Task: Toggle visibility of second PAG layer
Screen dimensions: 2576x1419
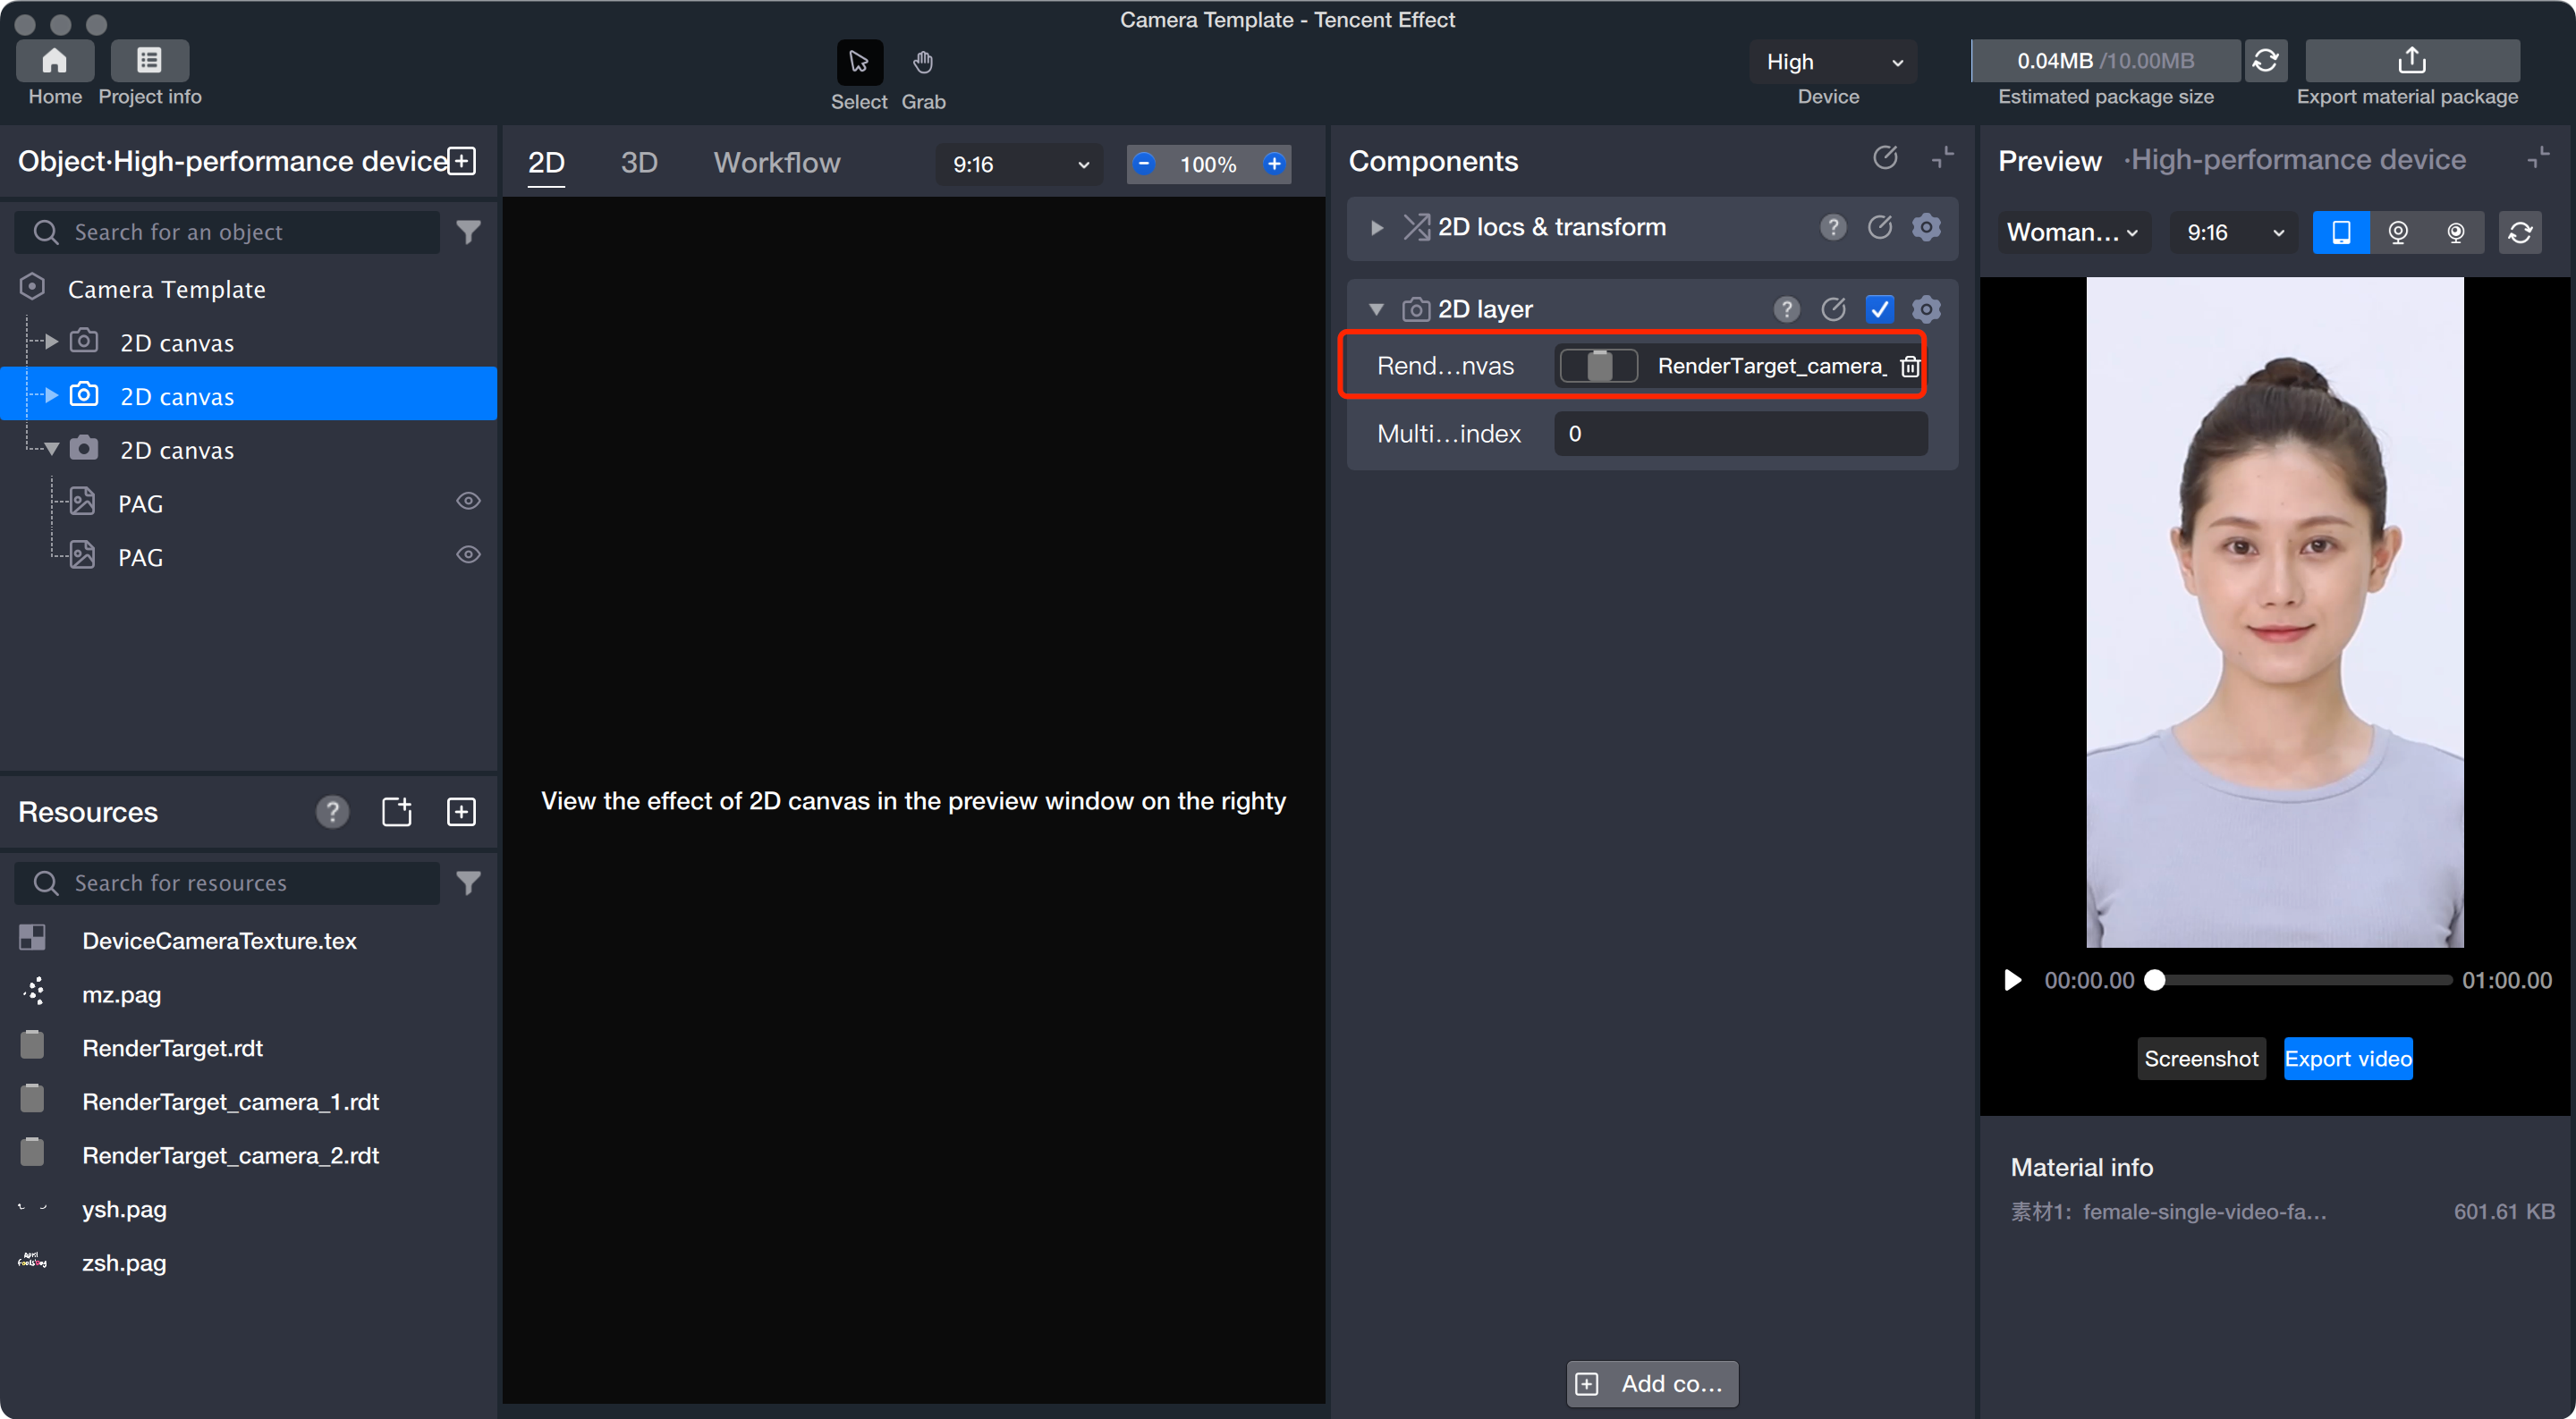Action: [468, 555]
